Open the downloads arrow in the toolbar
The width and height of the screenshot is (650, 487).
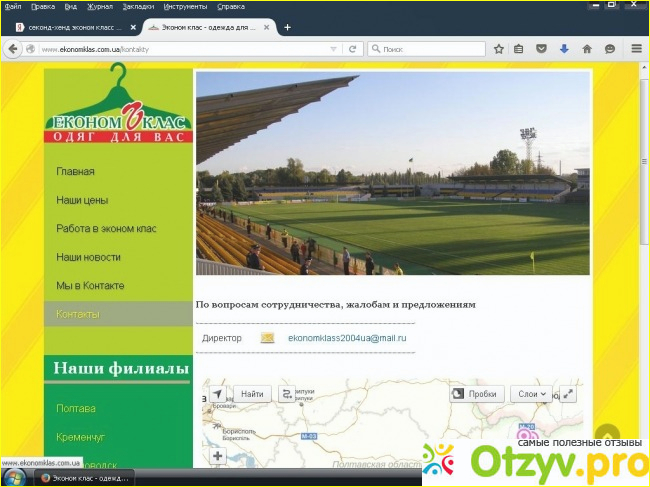(x=563, y=48)
